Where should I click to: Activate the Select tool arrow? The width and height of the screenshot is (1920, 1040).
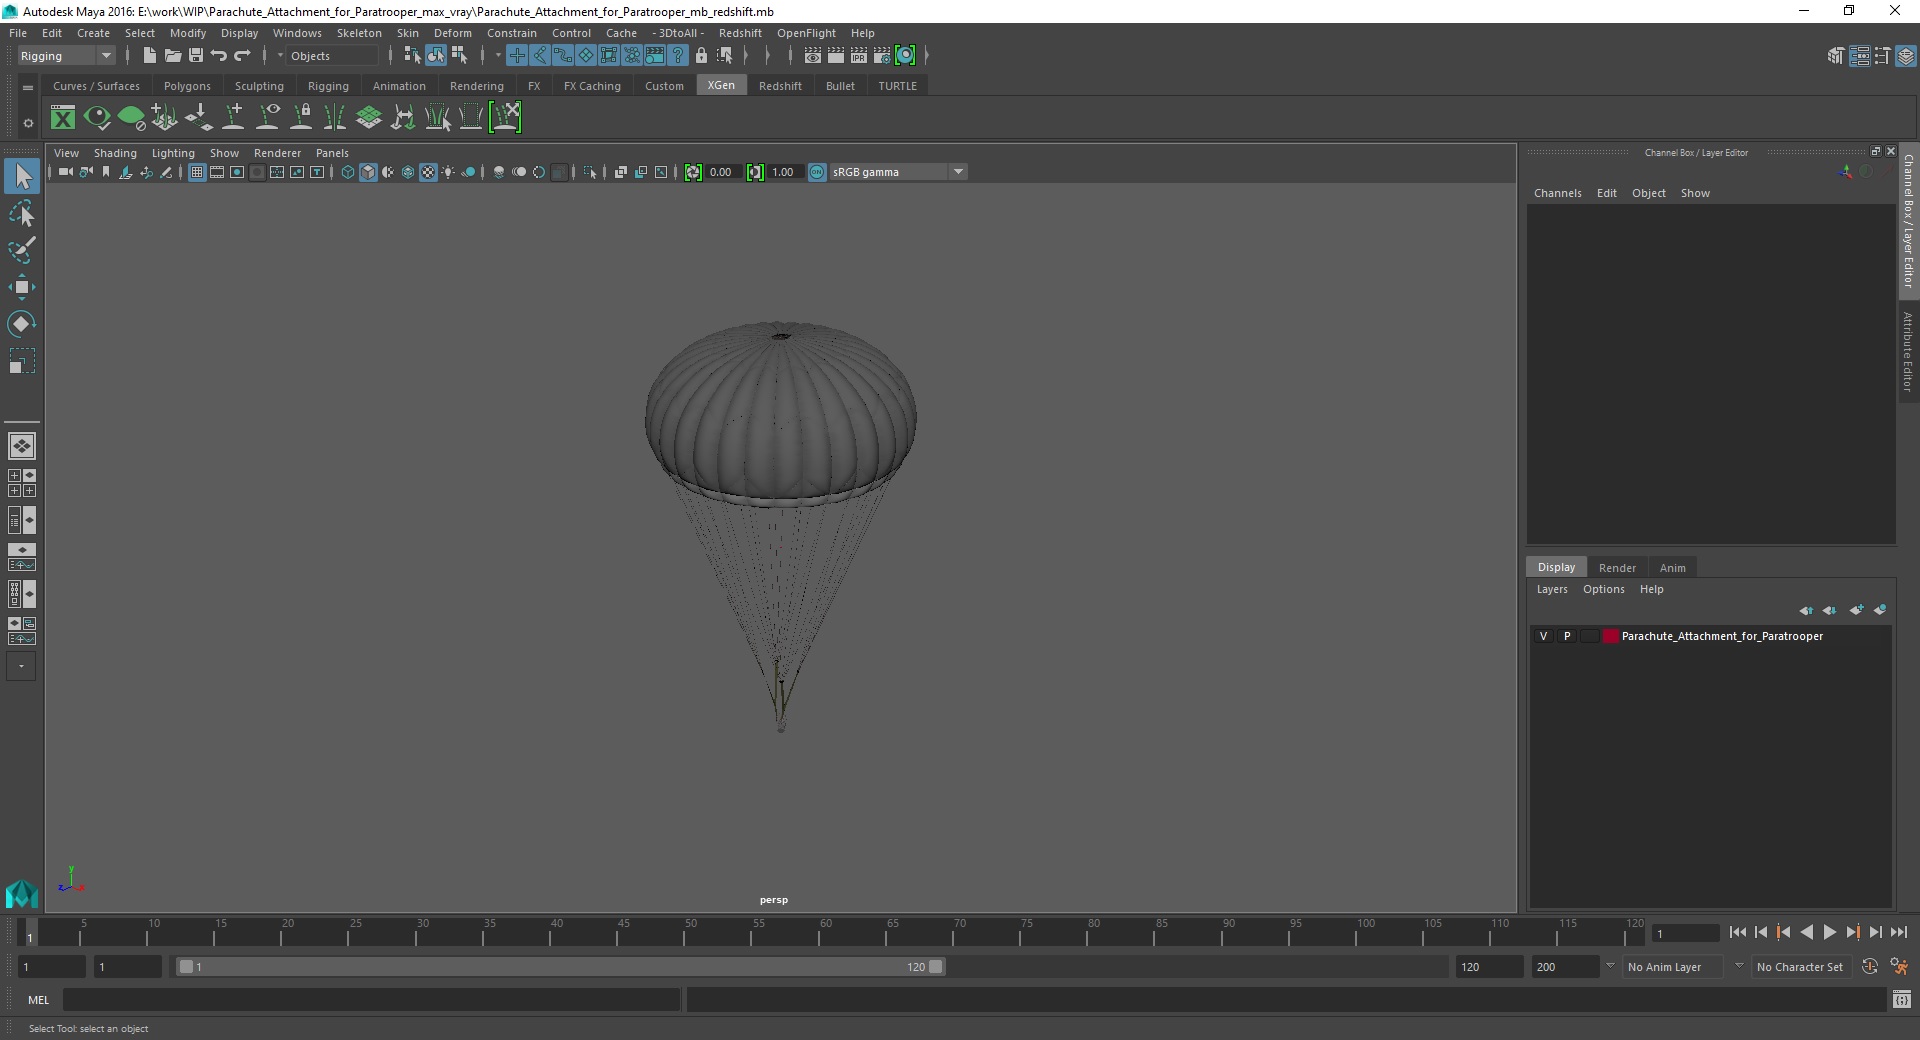pyautogui.click(x=22, y=177)
